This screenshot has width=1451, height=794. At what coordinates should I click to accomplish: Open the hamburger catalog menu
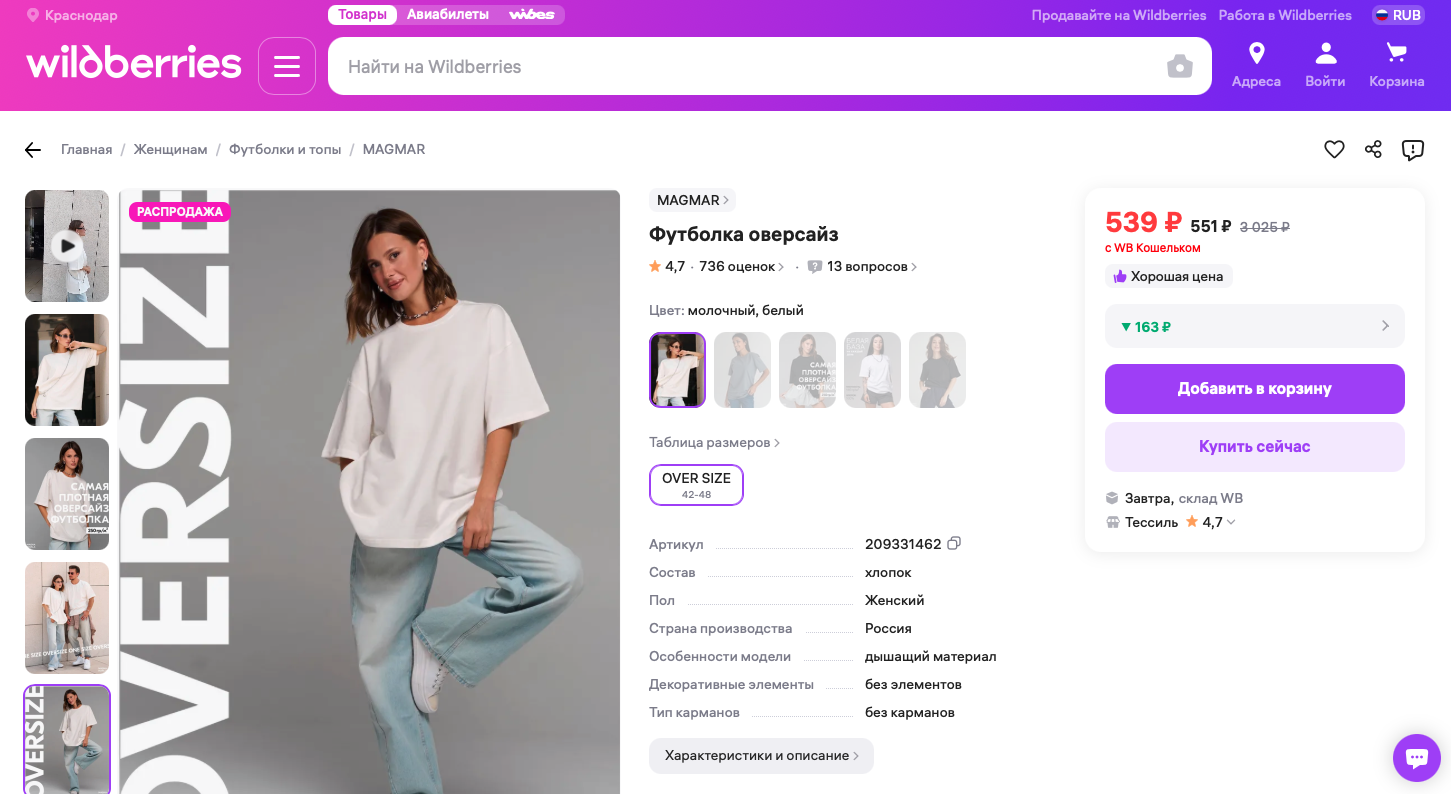287,66
